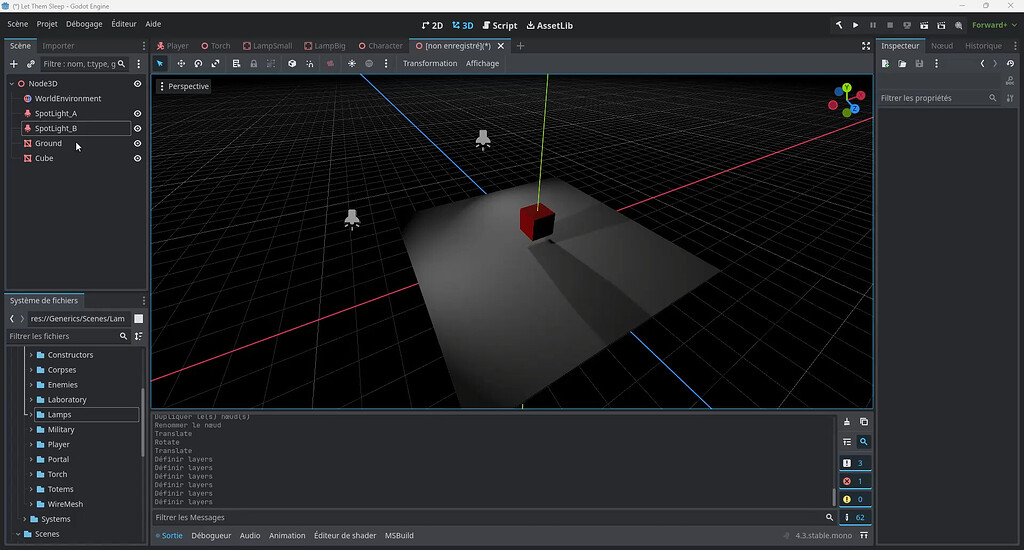Open the Affichage viewport menu
Viewport: 1024px width, 550px height.
point(482,63)
